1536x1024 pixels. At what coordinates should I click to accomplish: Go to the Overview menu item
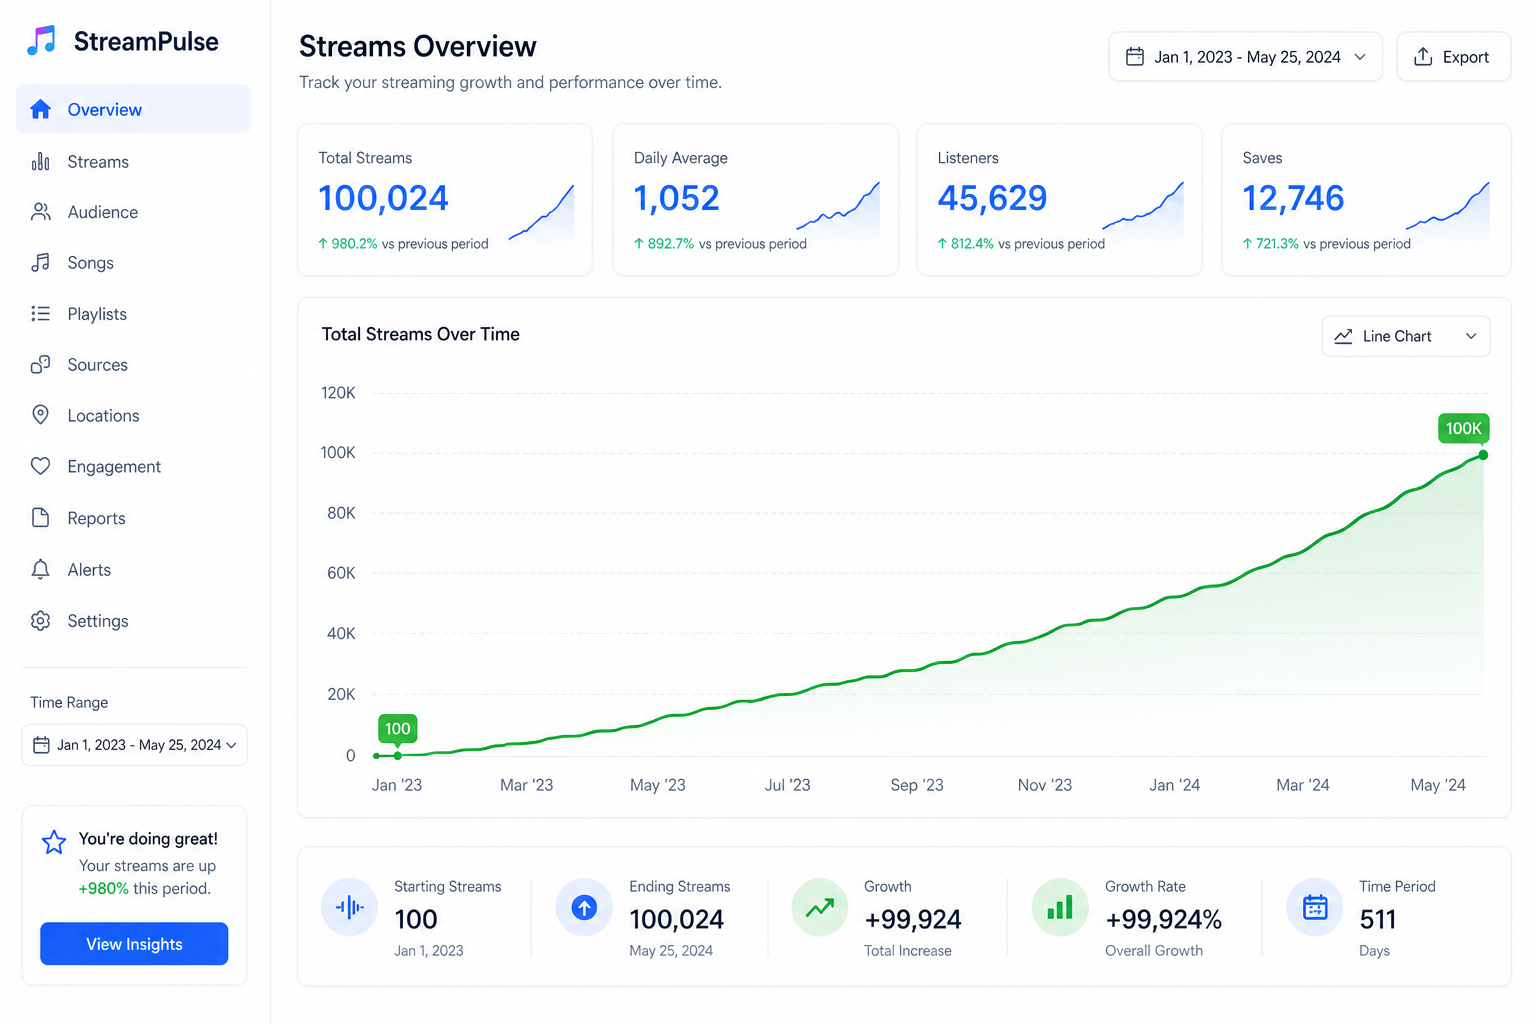tap(133, 109)
